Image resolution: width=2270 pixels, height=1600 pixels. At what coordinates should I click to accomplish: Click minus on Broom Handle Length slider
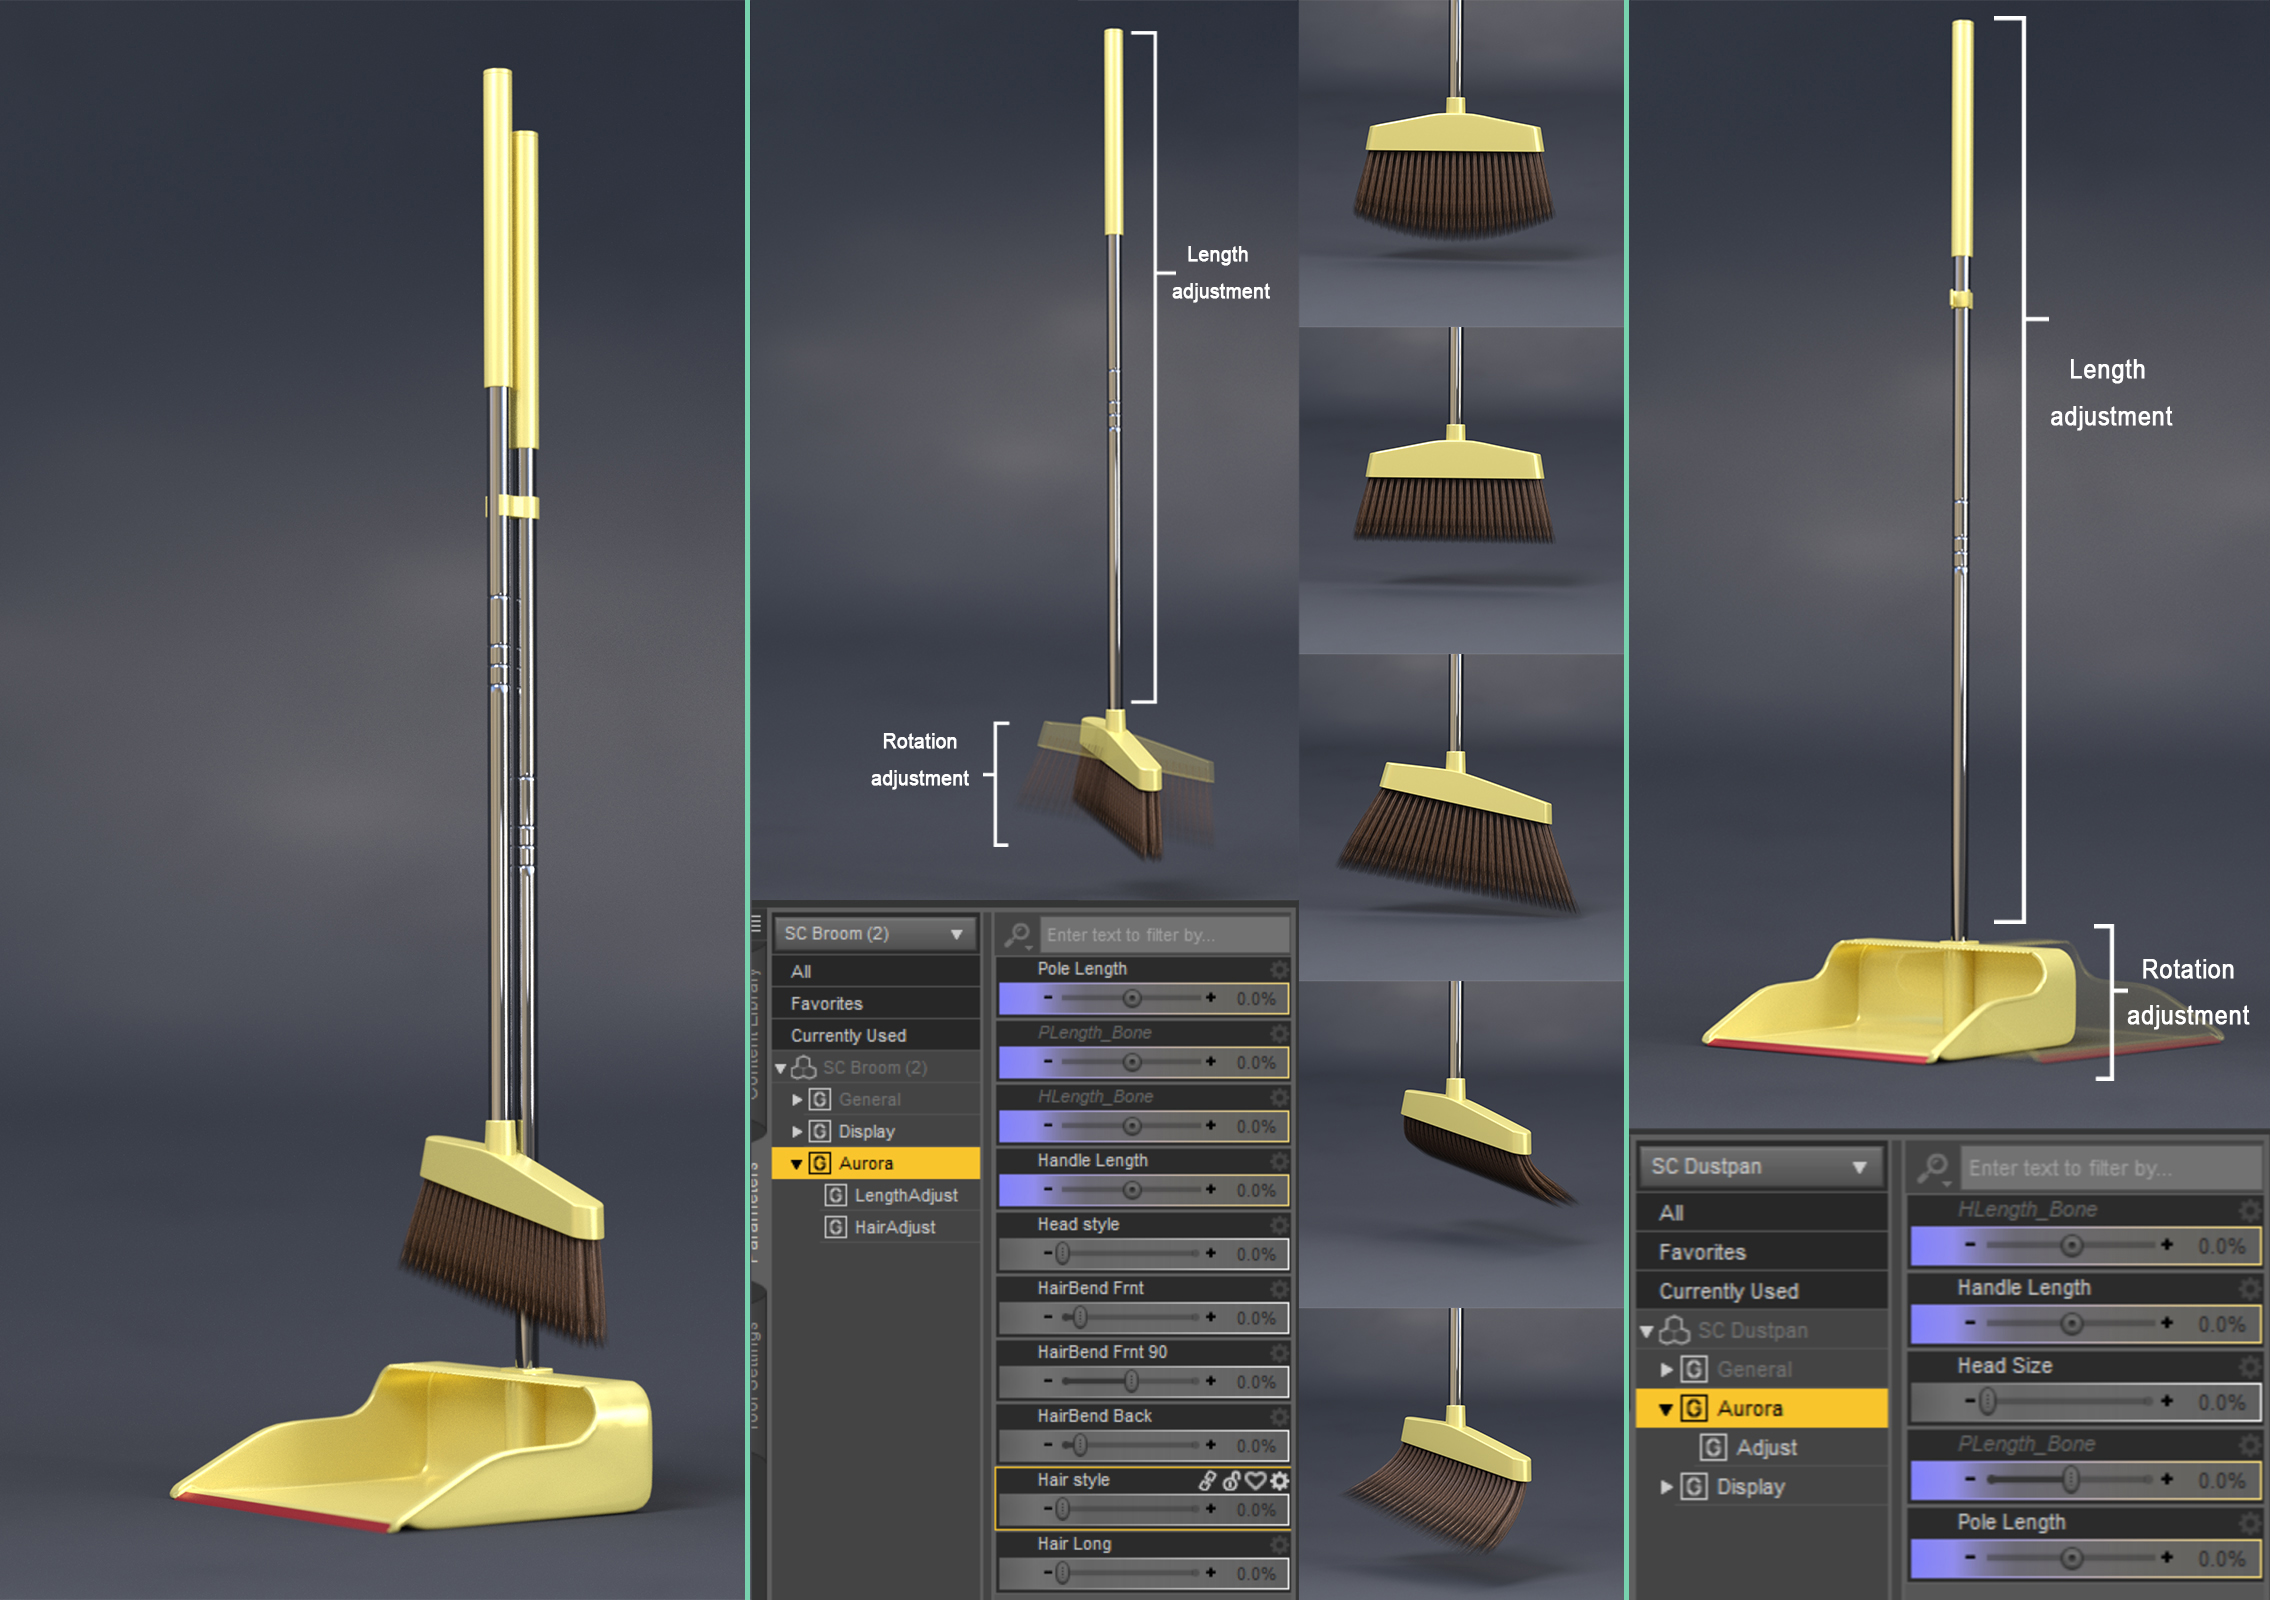point(1047,1190)
